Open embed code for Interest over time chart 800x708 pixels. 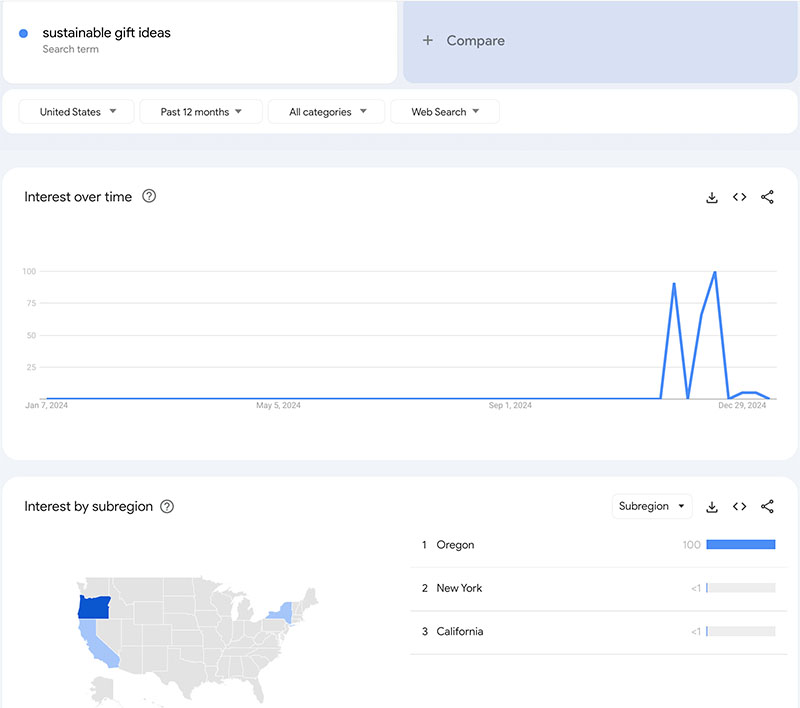click(739, 197)
